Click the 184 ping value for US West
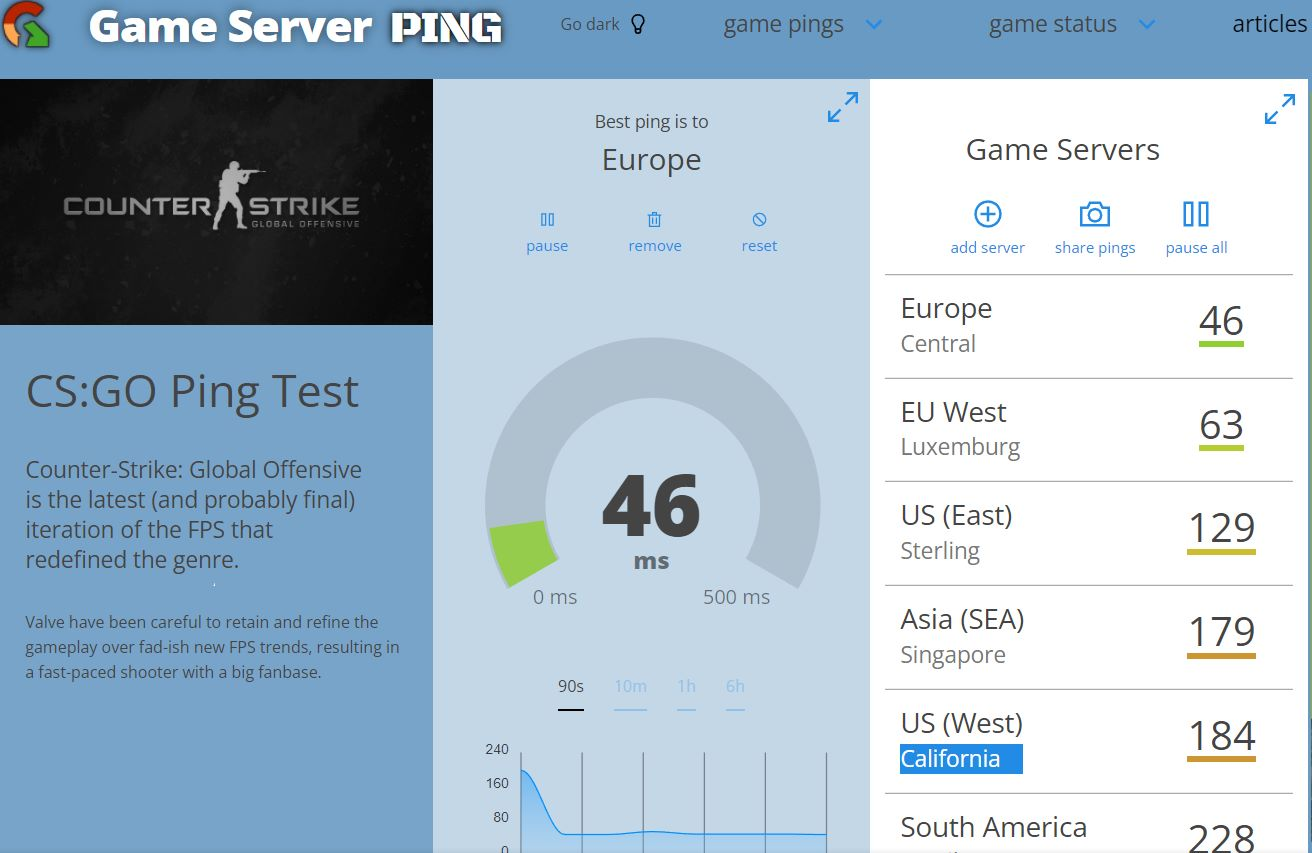Viewport: 1312px width, 853px height. 1221,737
